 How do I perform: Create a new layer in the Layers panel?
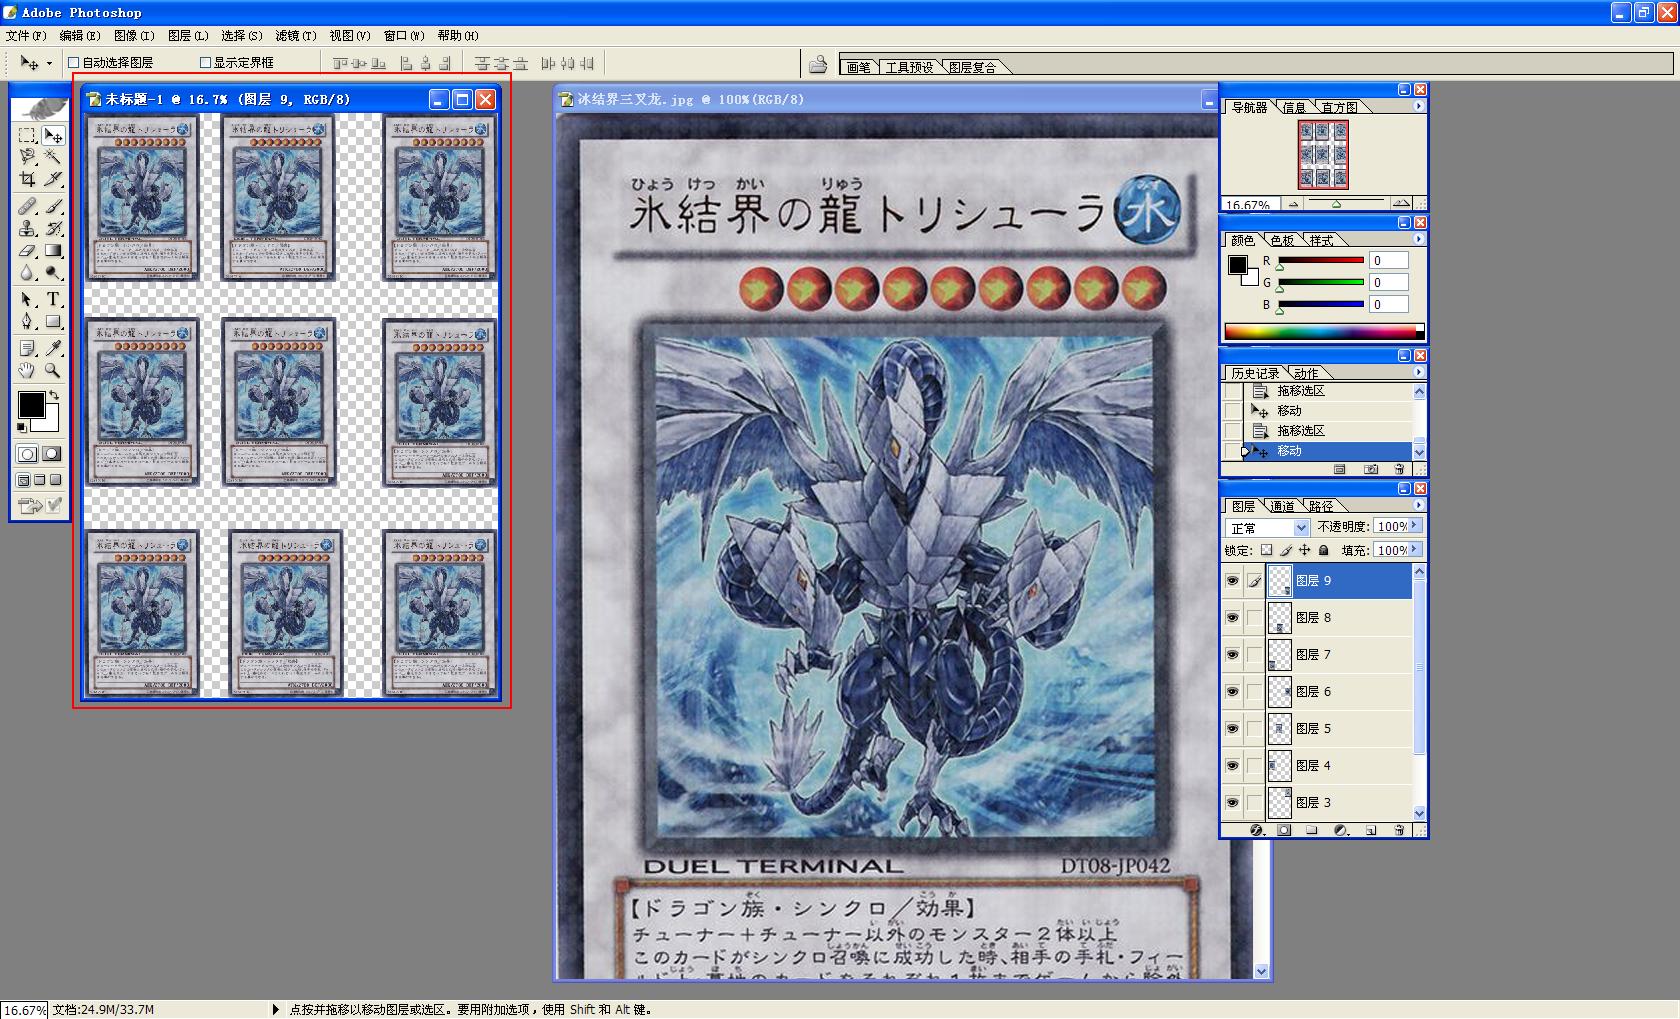click(x=1371, y=830)
